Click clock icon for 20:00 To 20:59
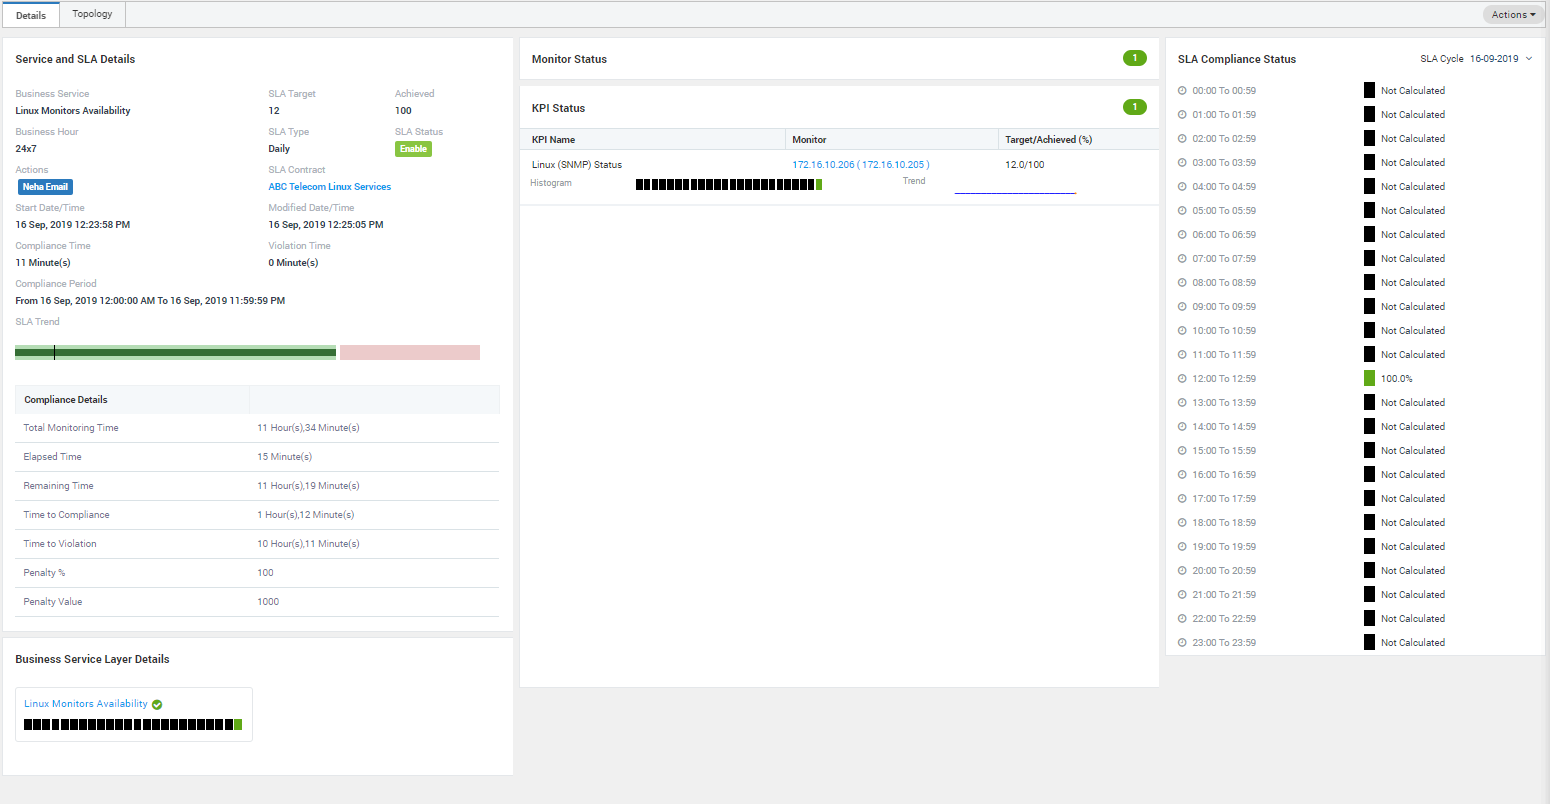The image size is (1550, 804). pyautogui.click(x=1182, y=571)
